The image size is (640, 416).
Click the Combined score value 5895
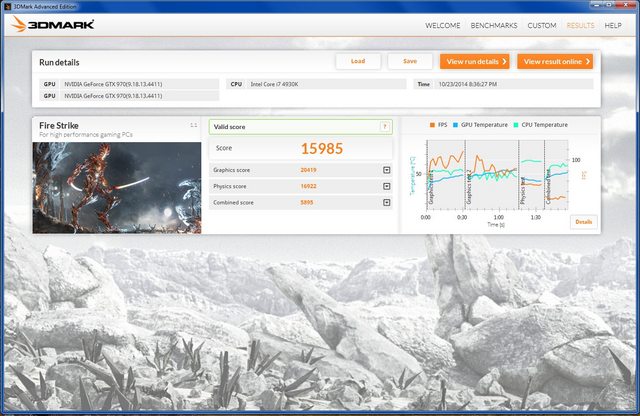point(307,202)
